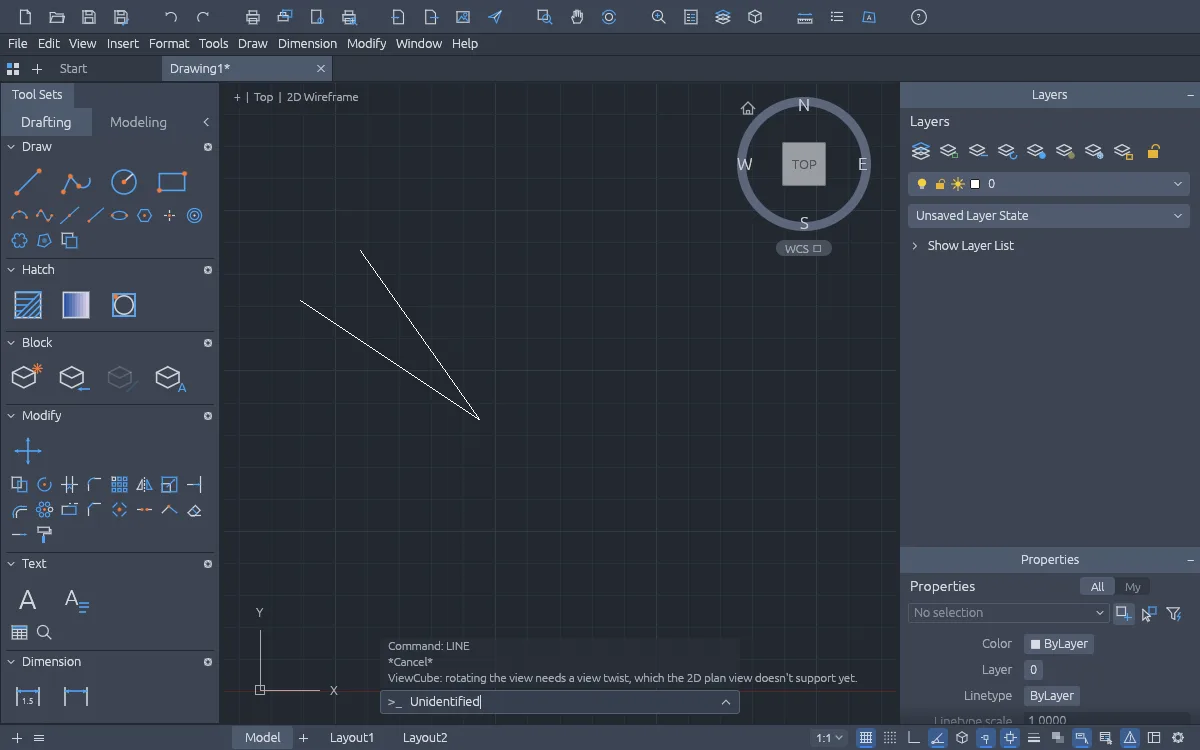
Task: Click the Pan hand tool
Action: point(577,17)
